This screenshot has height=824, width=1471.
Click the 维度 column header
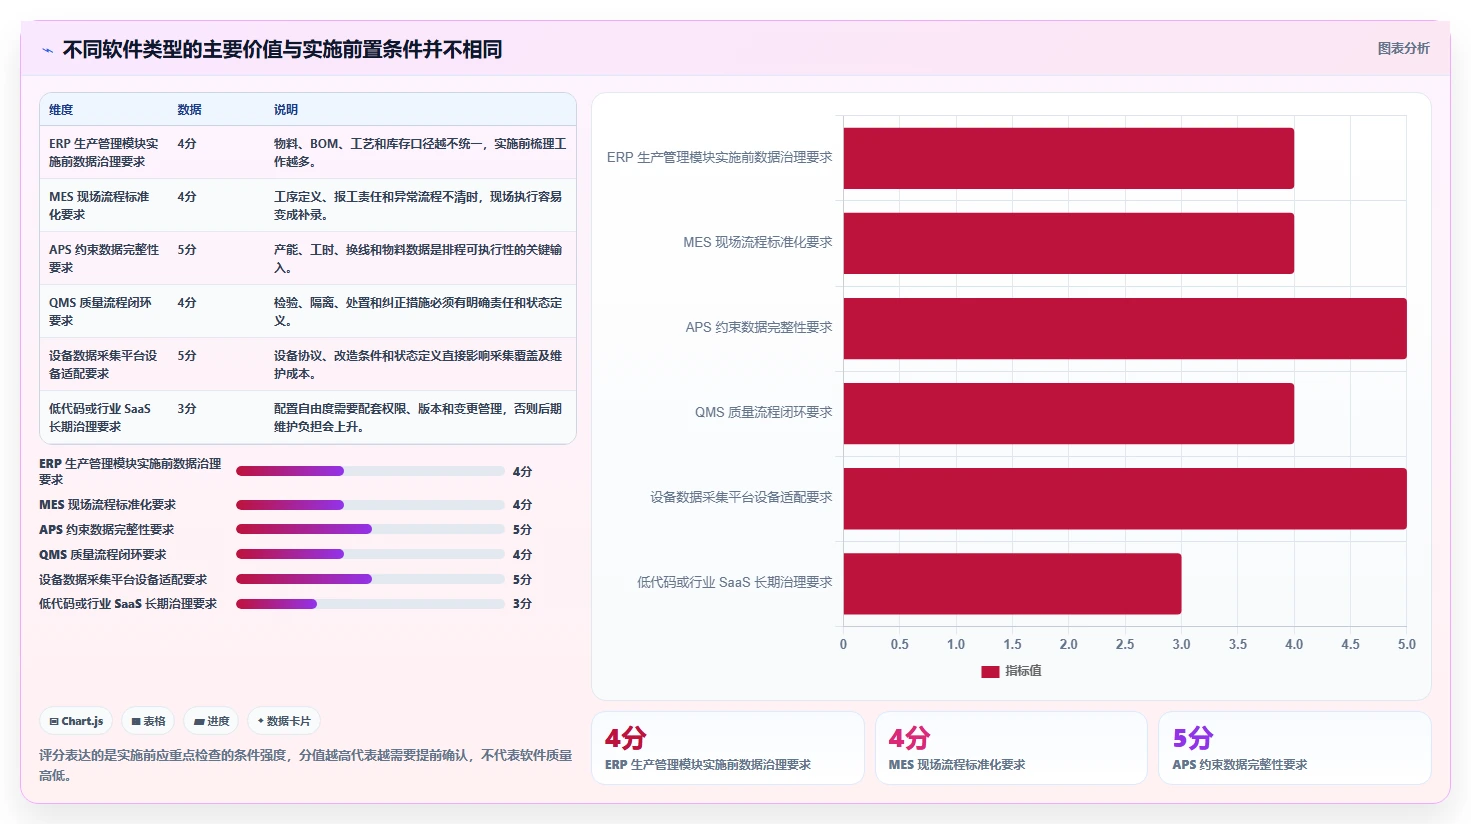pos(61,110)
